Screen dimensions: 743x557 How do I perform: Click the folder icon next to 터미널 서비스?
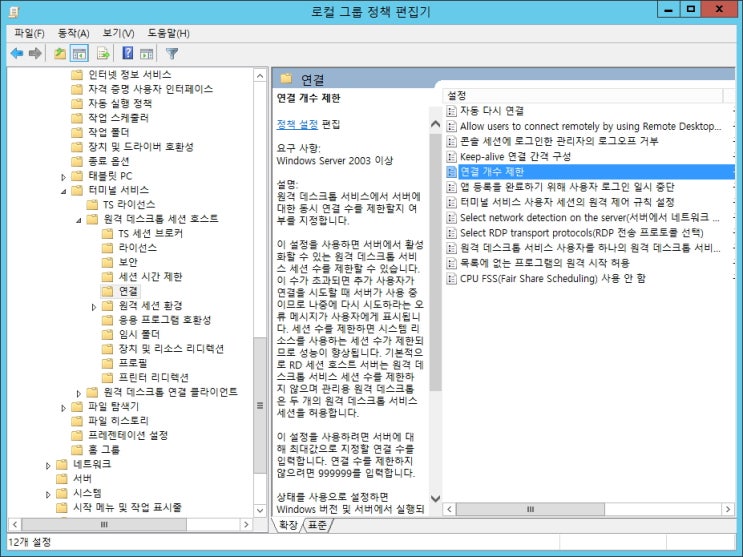77,190
